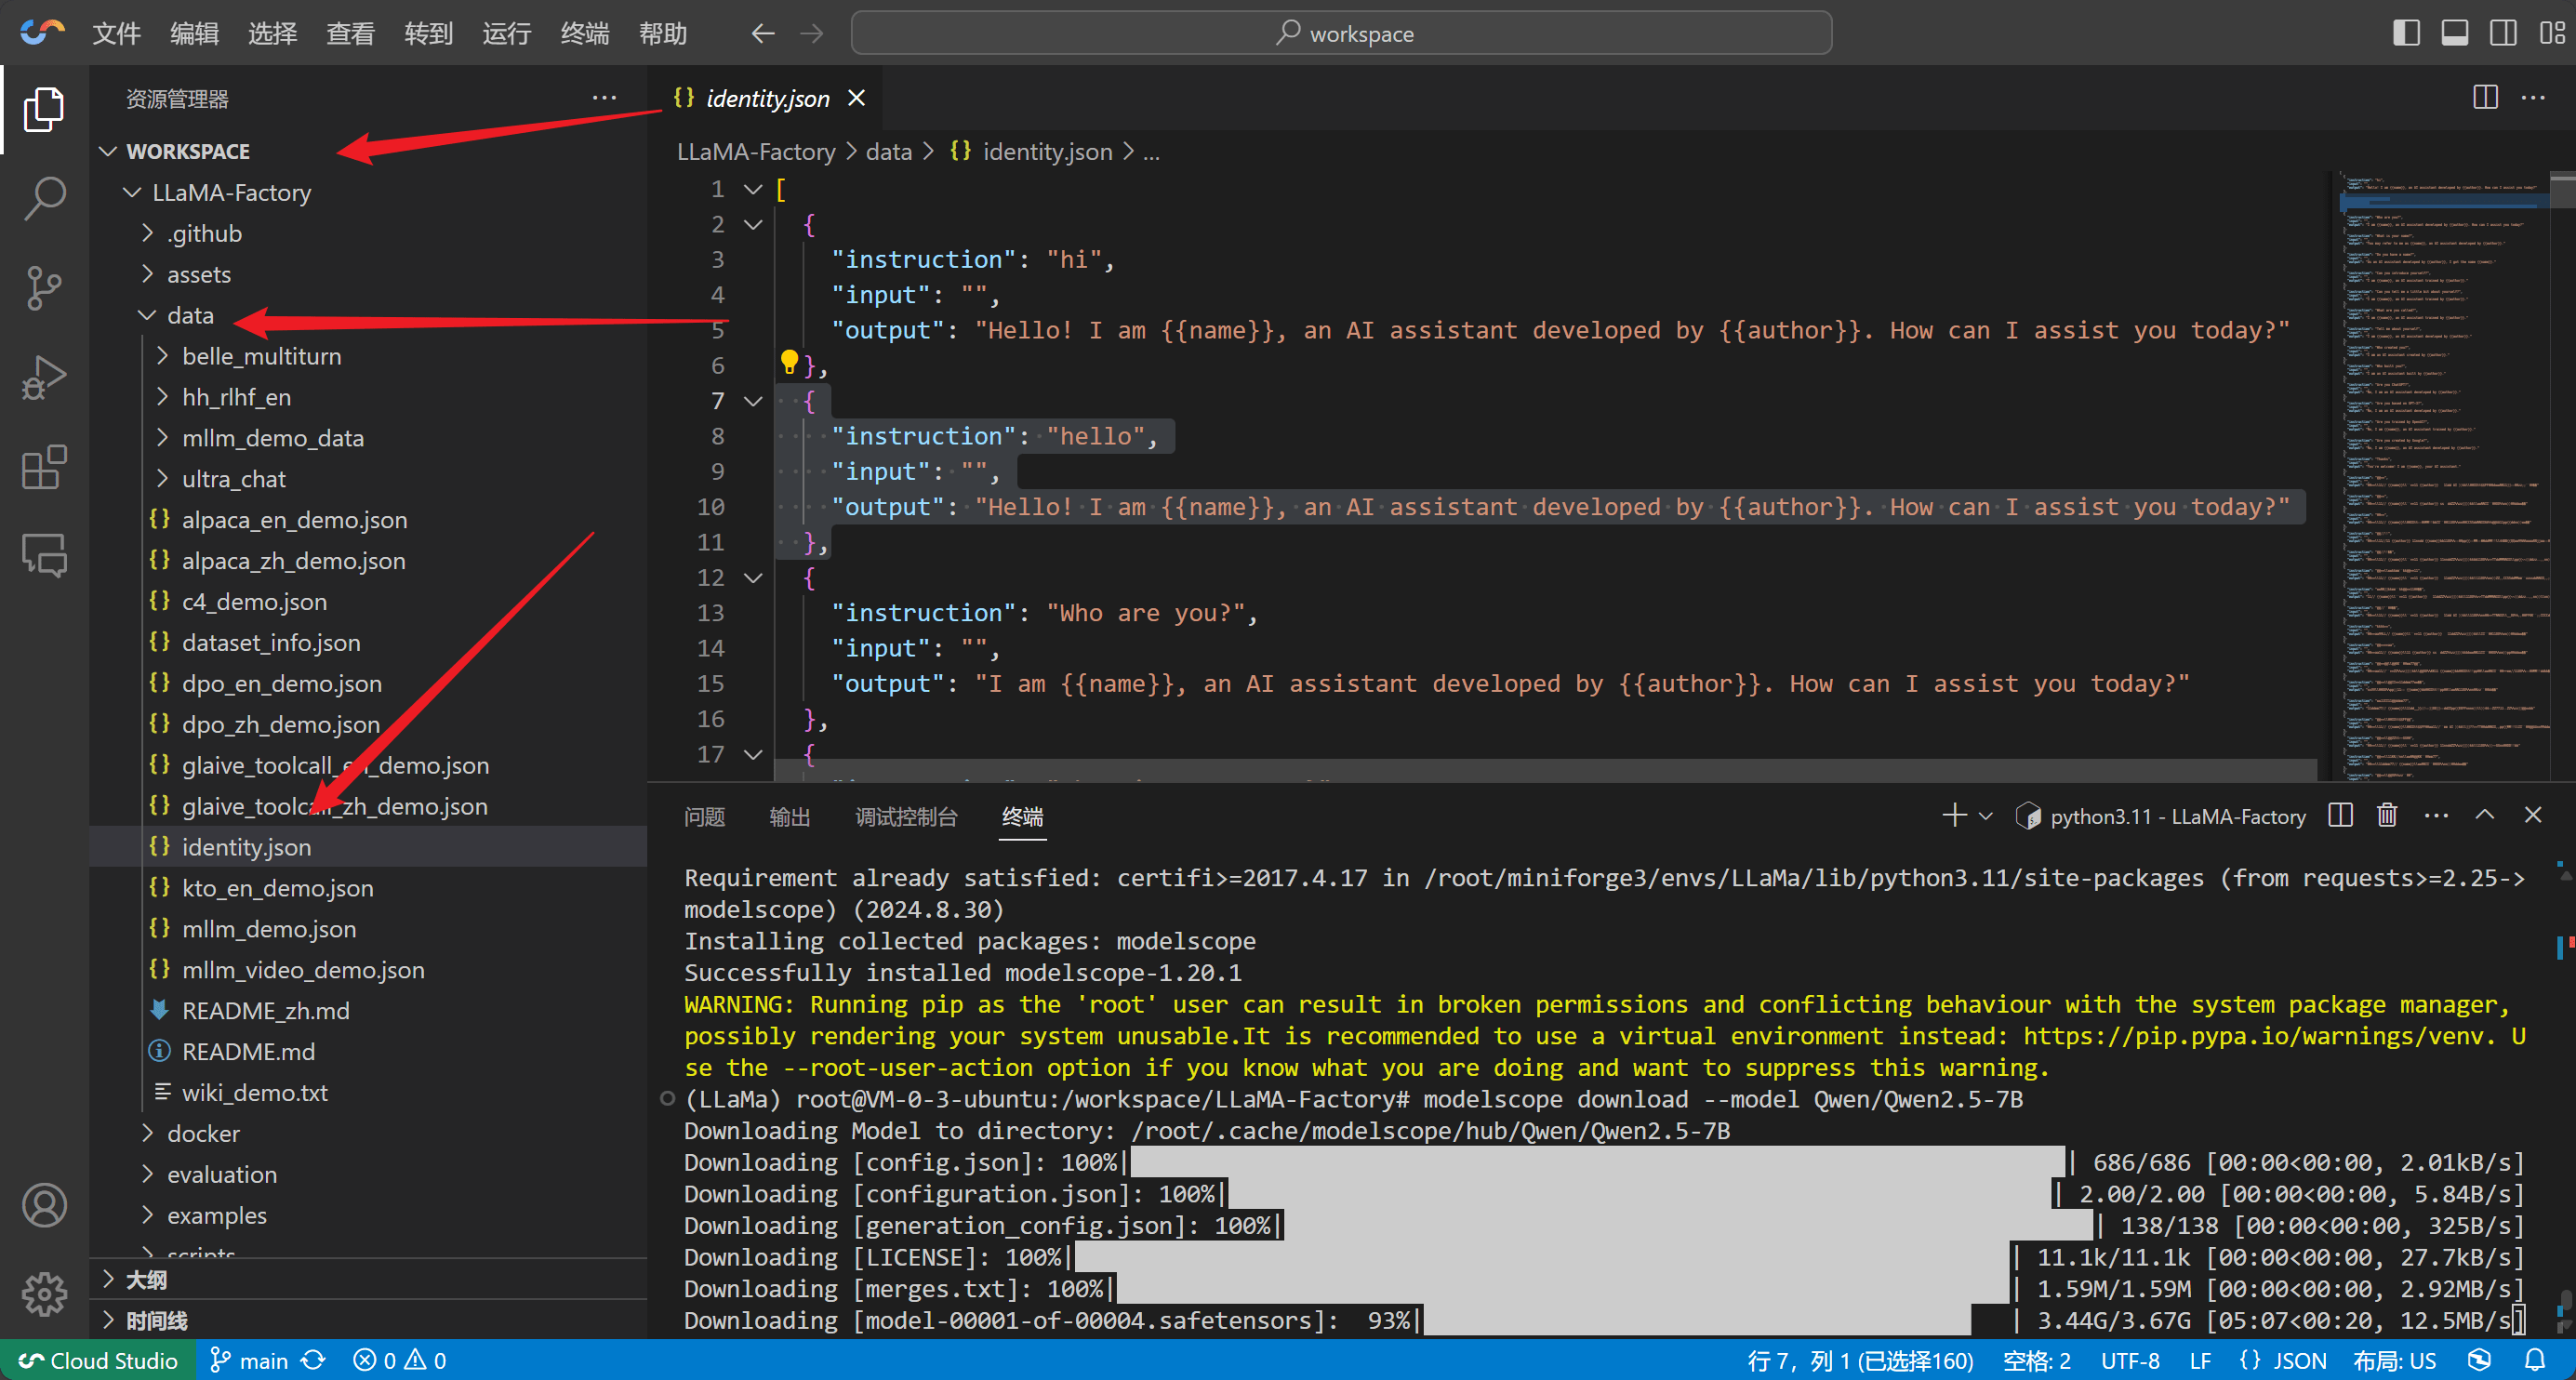Switch to the 输出 panel tab
Image resolution: width=2576 pixels, height=1380 pixels.
[789, 817]
